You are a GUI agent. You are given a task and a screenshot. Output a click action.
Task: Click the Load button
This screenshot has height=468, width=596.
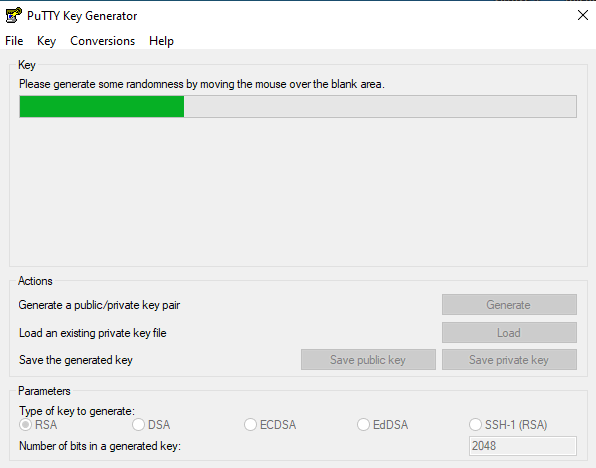tap(509, 333)
